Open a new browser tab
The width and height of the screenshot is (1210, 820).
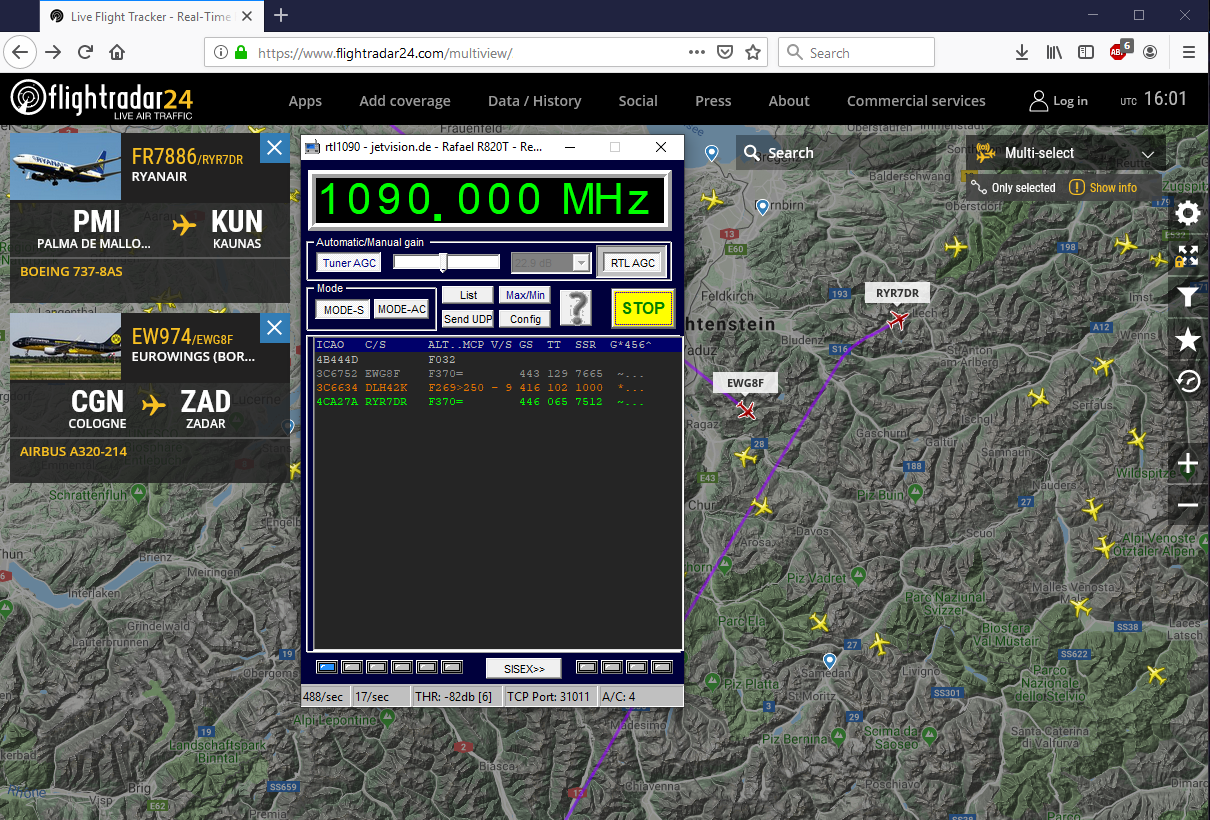pos(281,15)
